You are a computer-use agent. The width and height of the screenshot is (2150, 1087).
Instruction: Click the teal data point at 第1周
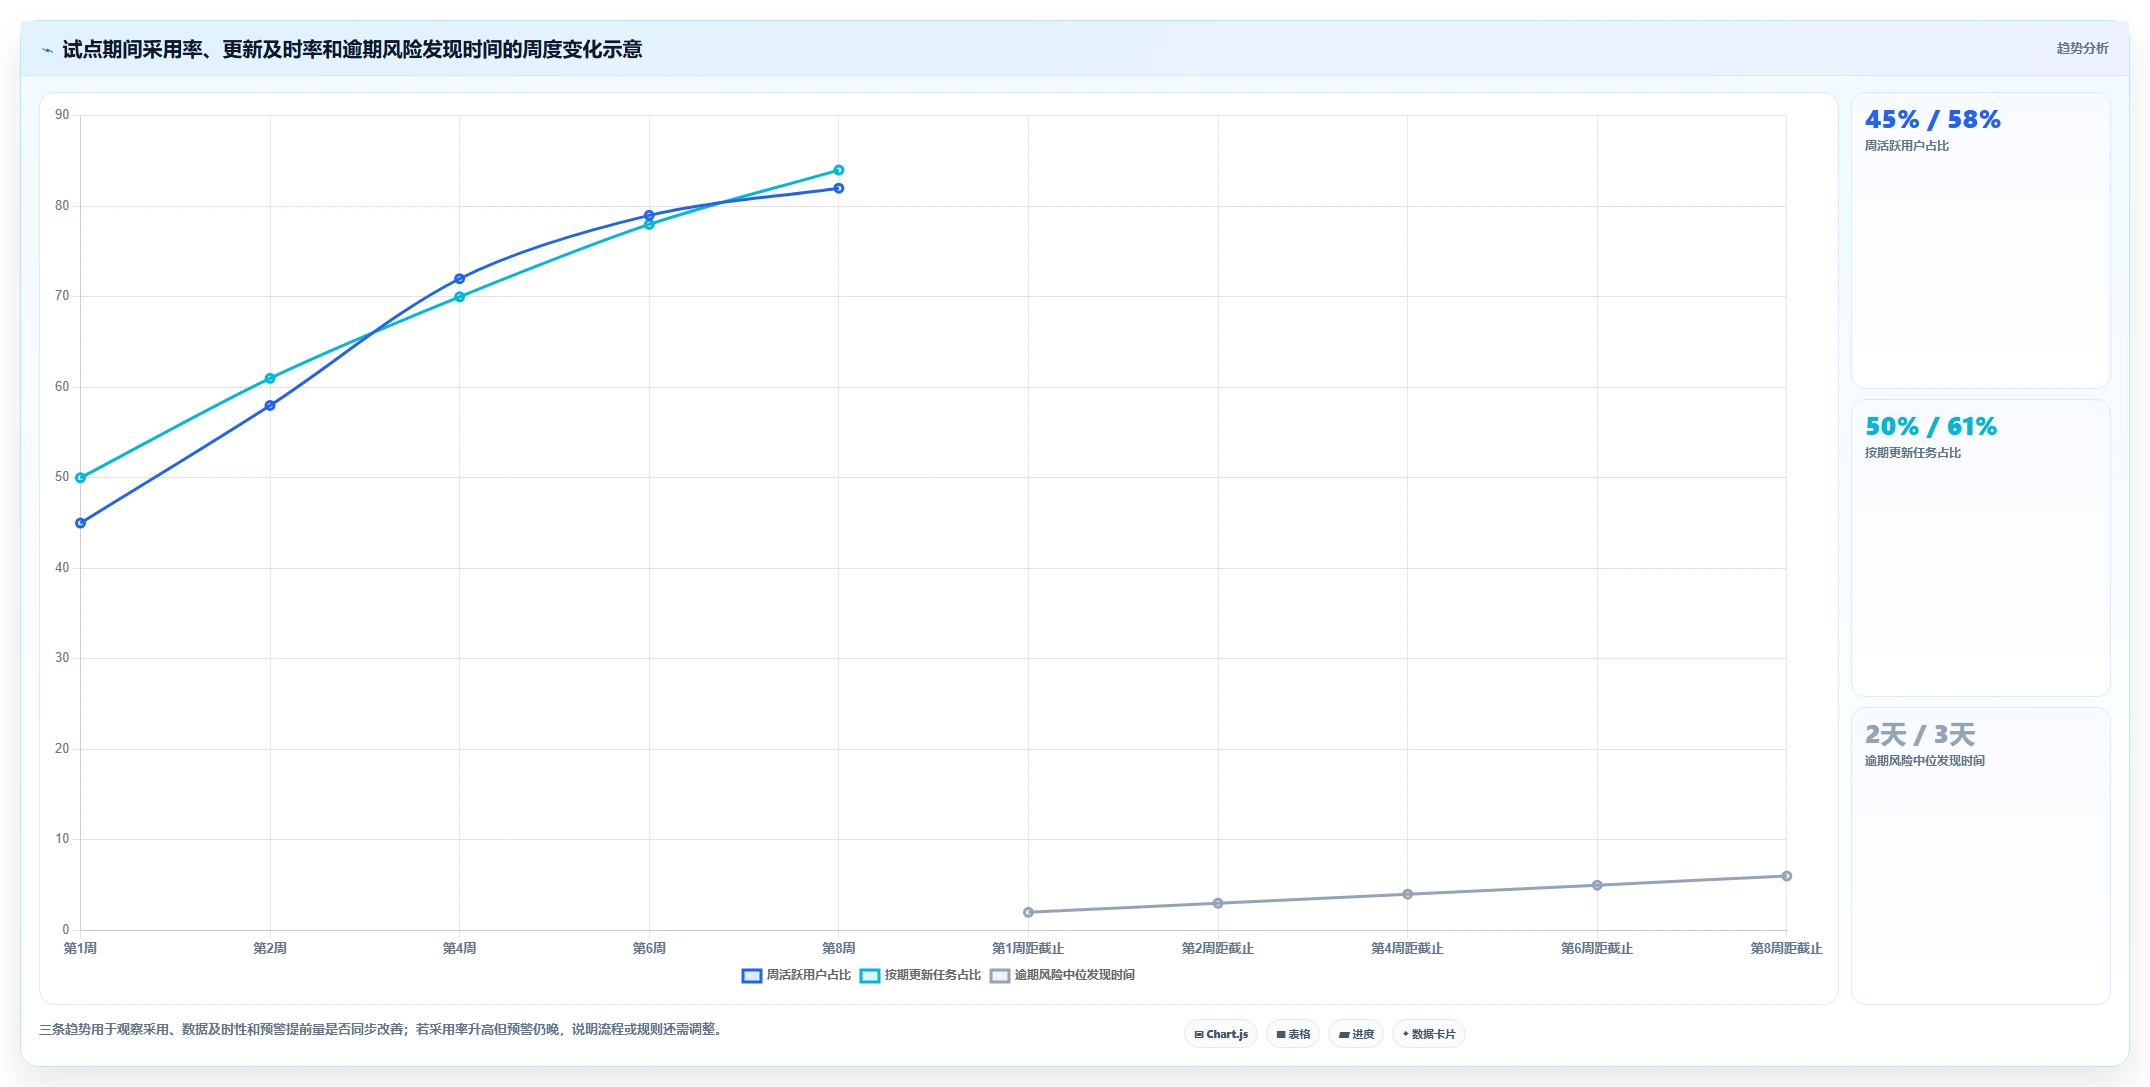[x=81, y=478]
